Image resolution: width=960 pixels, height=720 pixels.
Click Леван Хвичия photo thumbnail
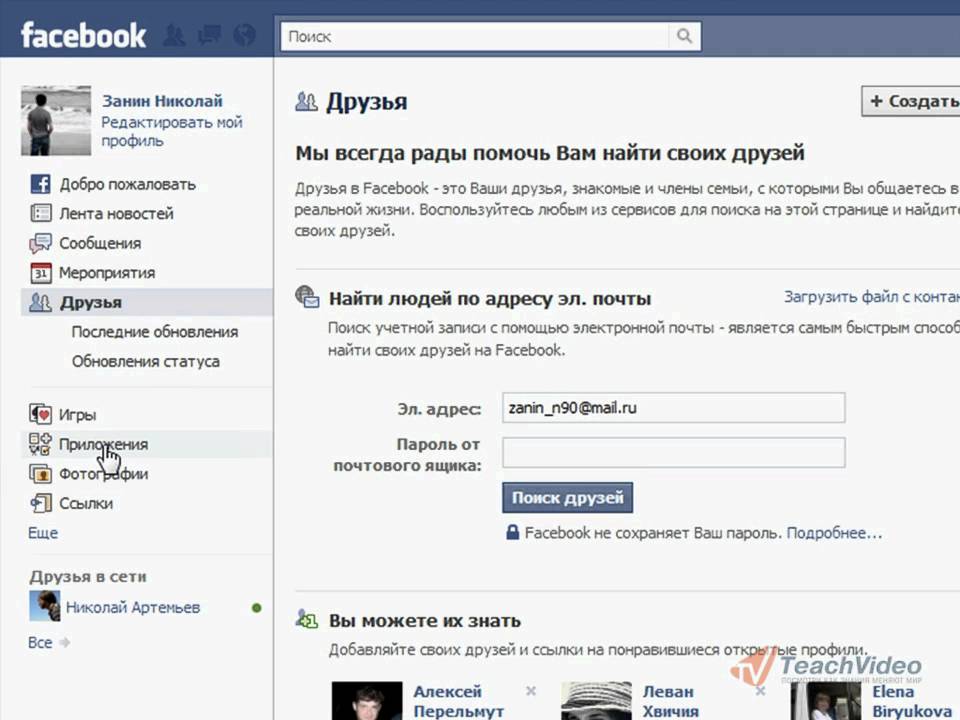coord(596,701)
